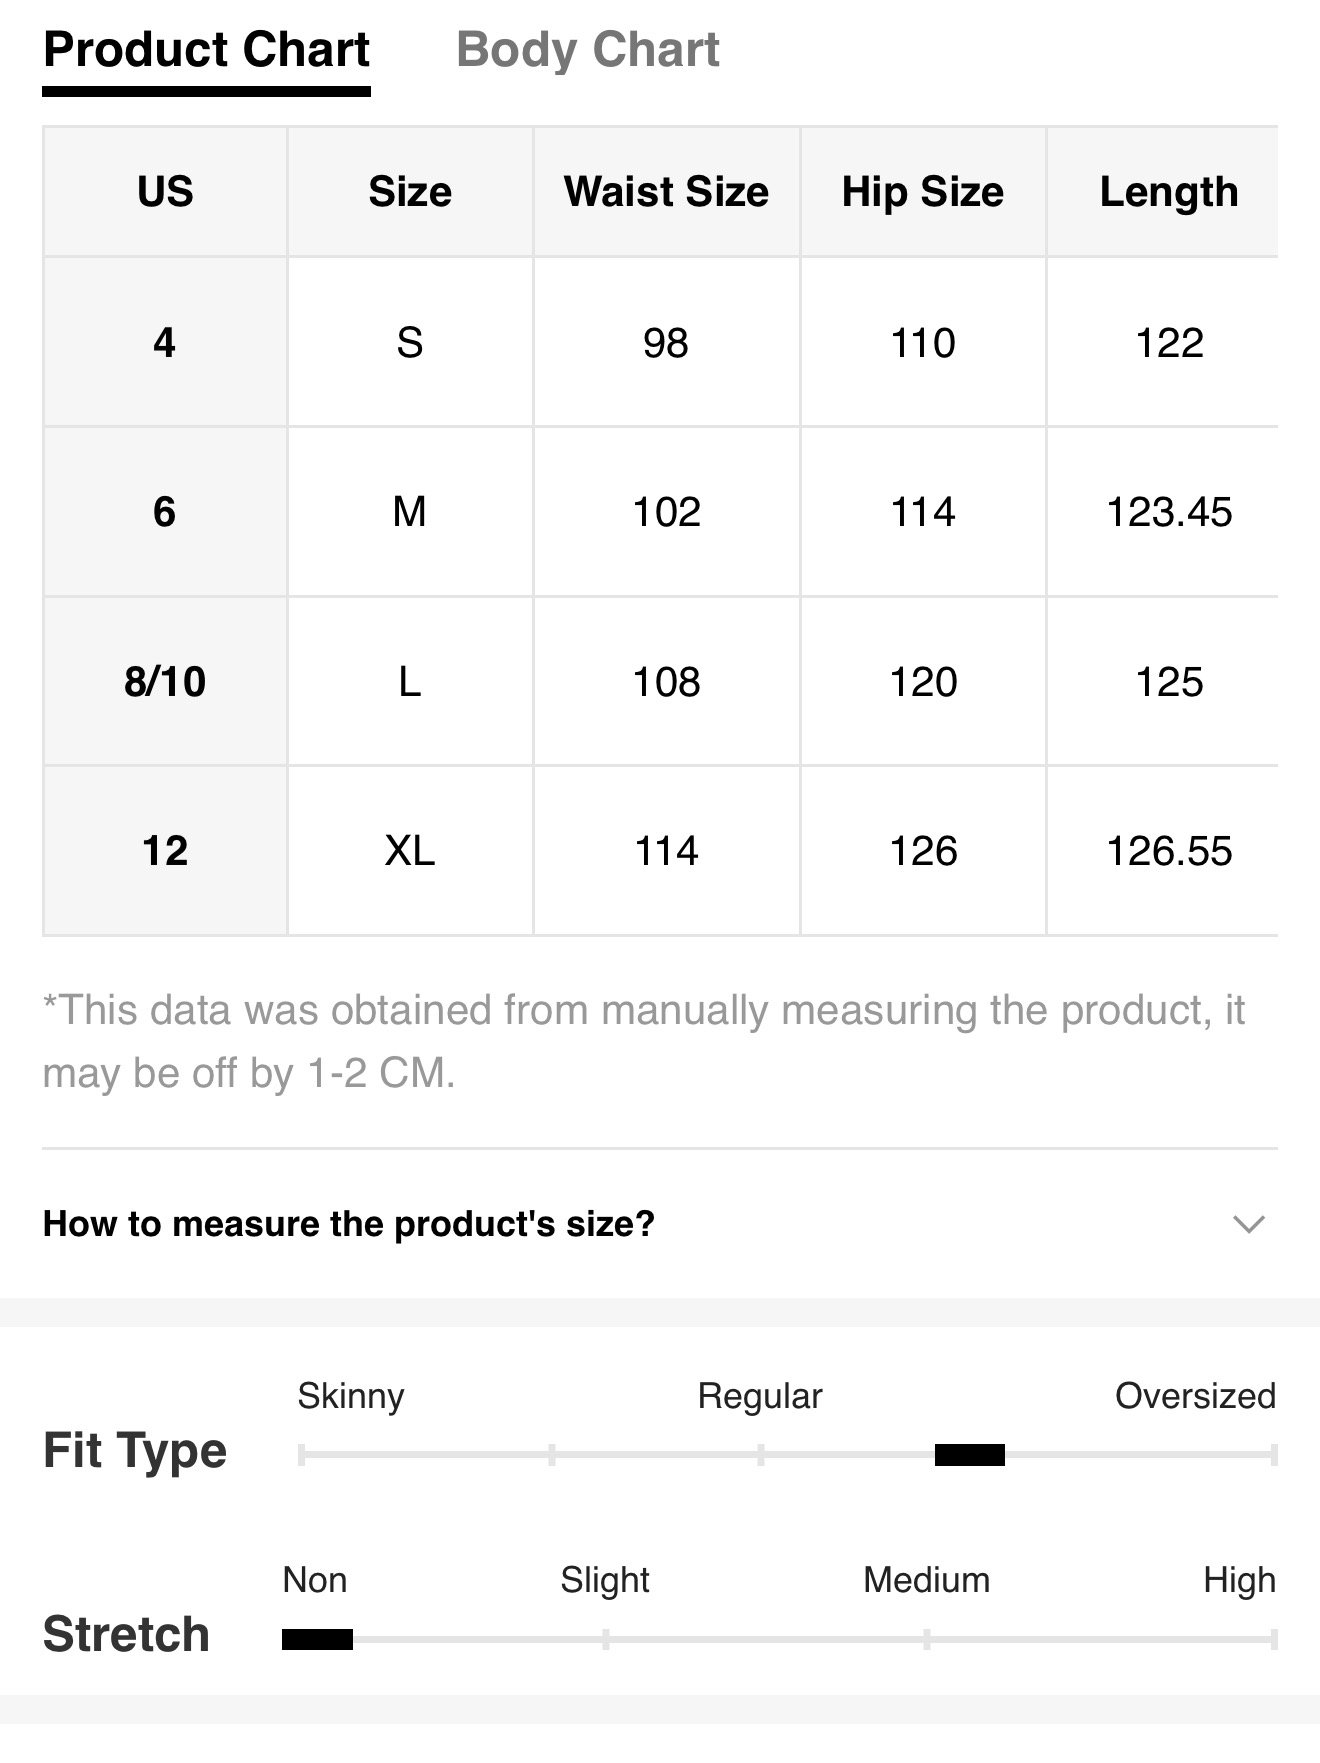Click the Fit Type slider black marker
The width and height of the screenshot is (1320, 1763).
coord(969,1455)
